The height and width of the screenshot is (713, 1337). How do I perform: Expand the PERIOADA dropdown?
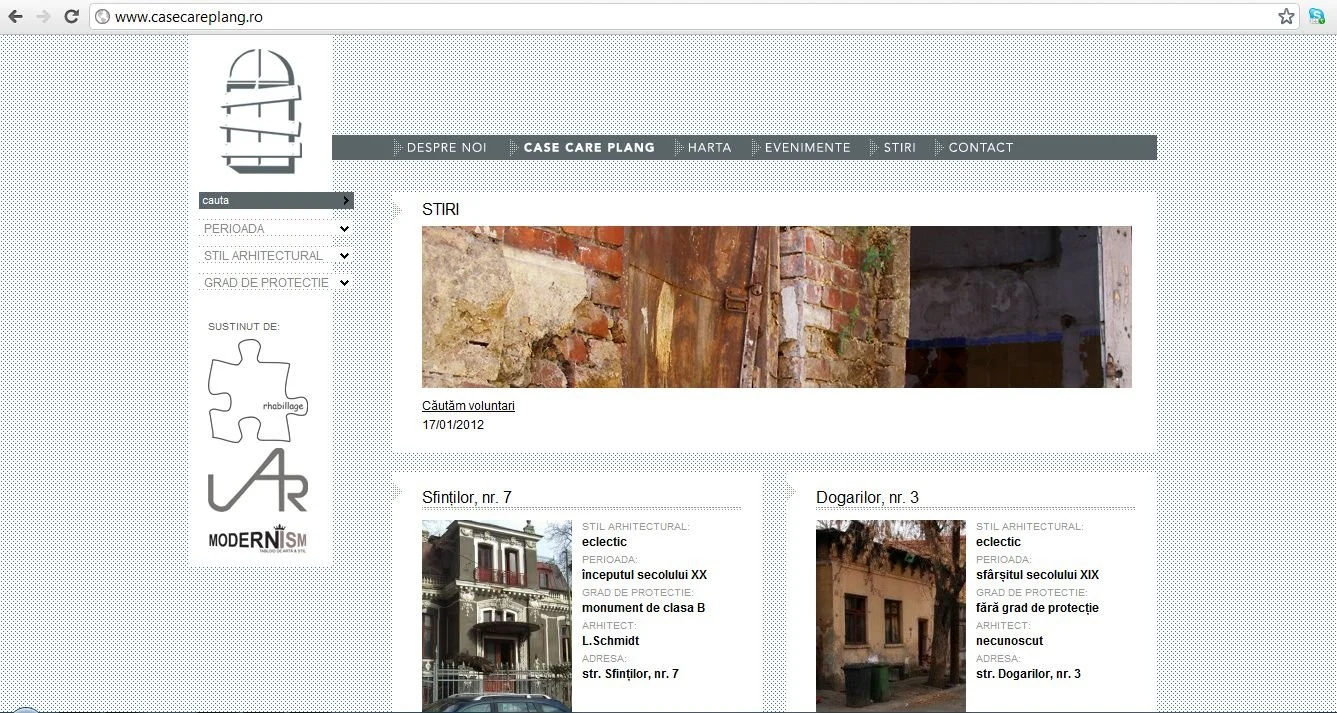tap(344, 229)
